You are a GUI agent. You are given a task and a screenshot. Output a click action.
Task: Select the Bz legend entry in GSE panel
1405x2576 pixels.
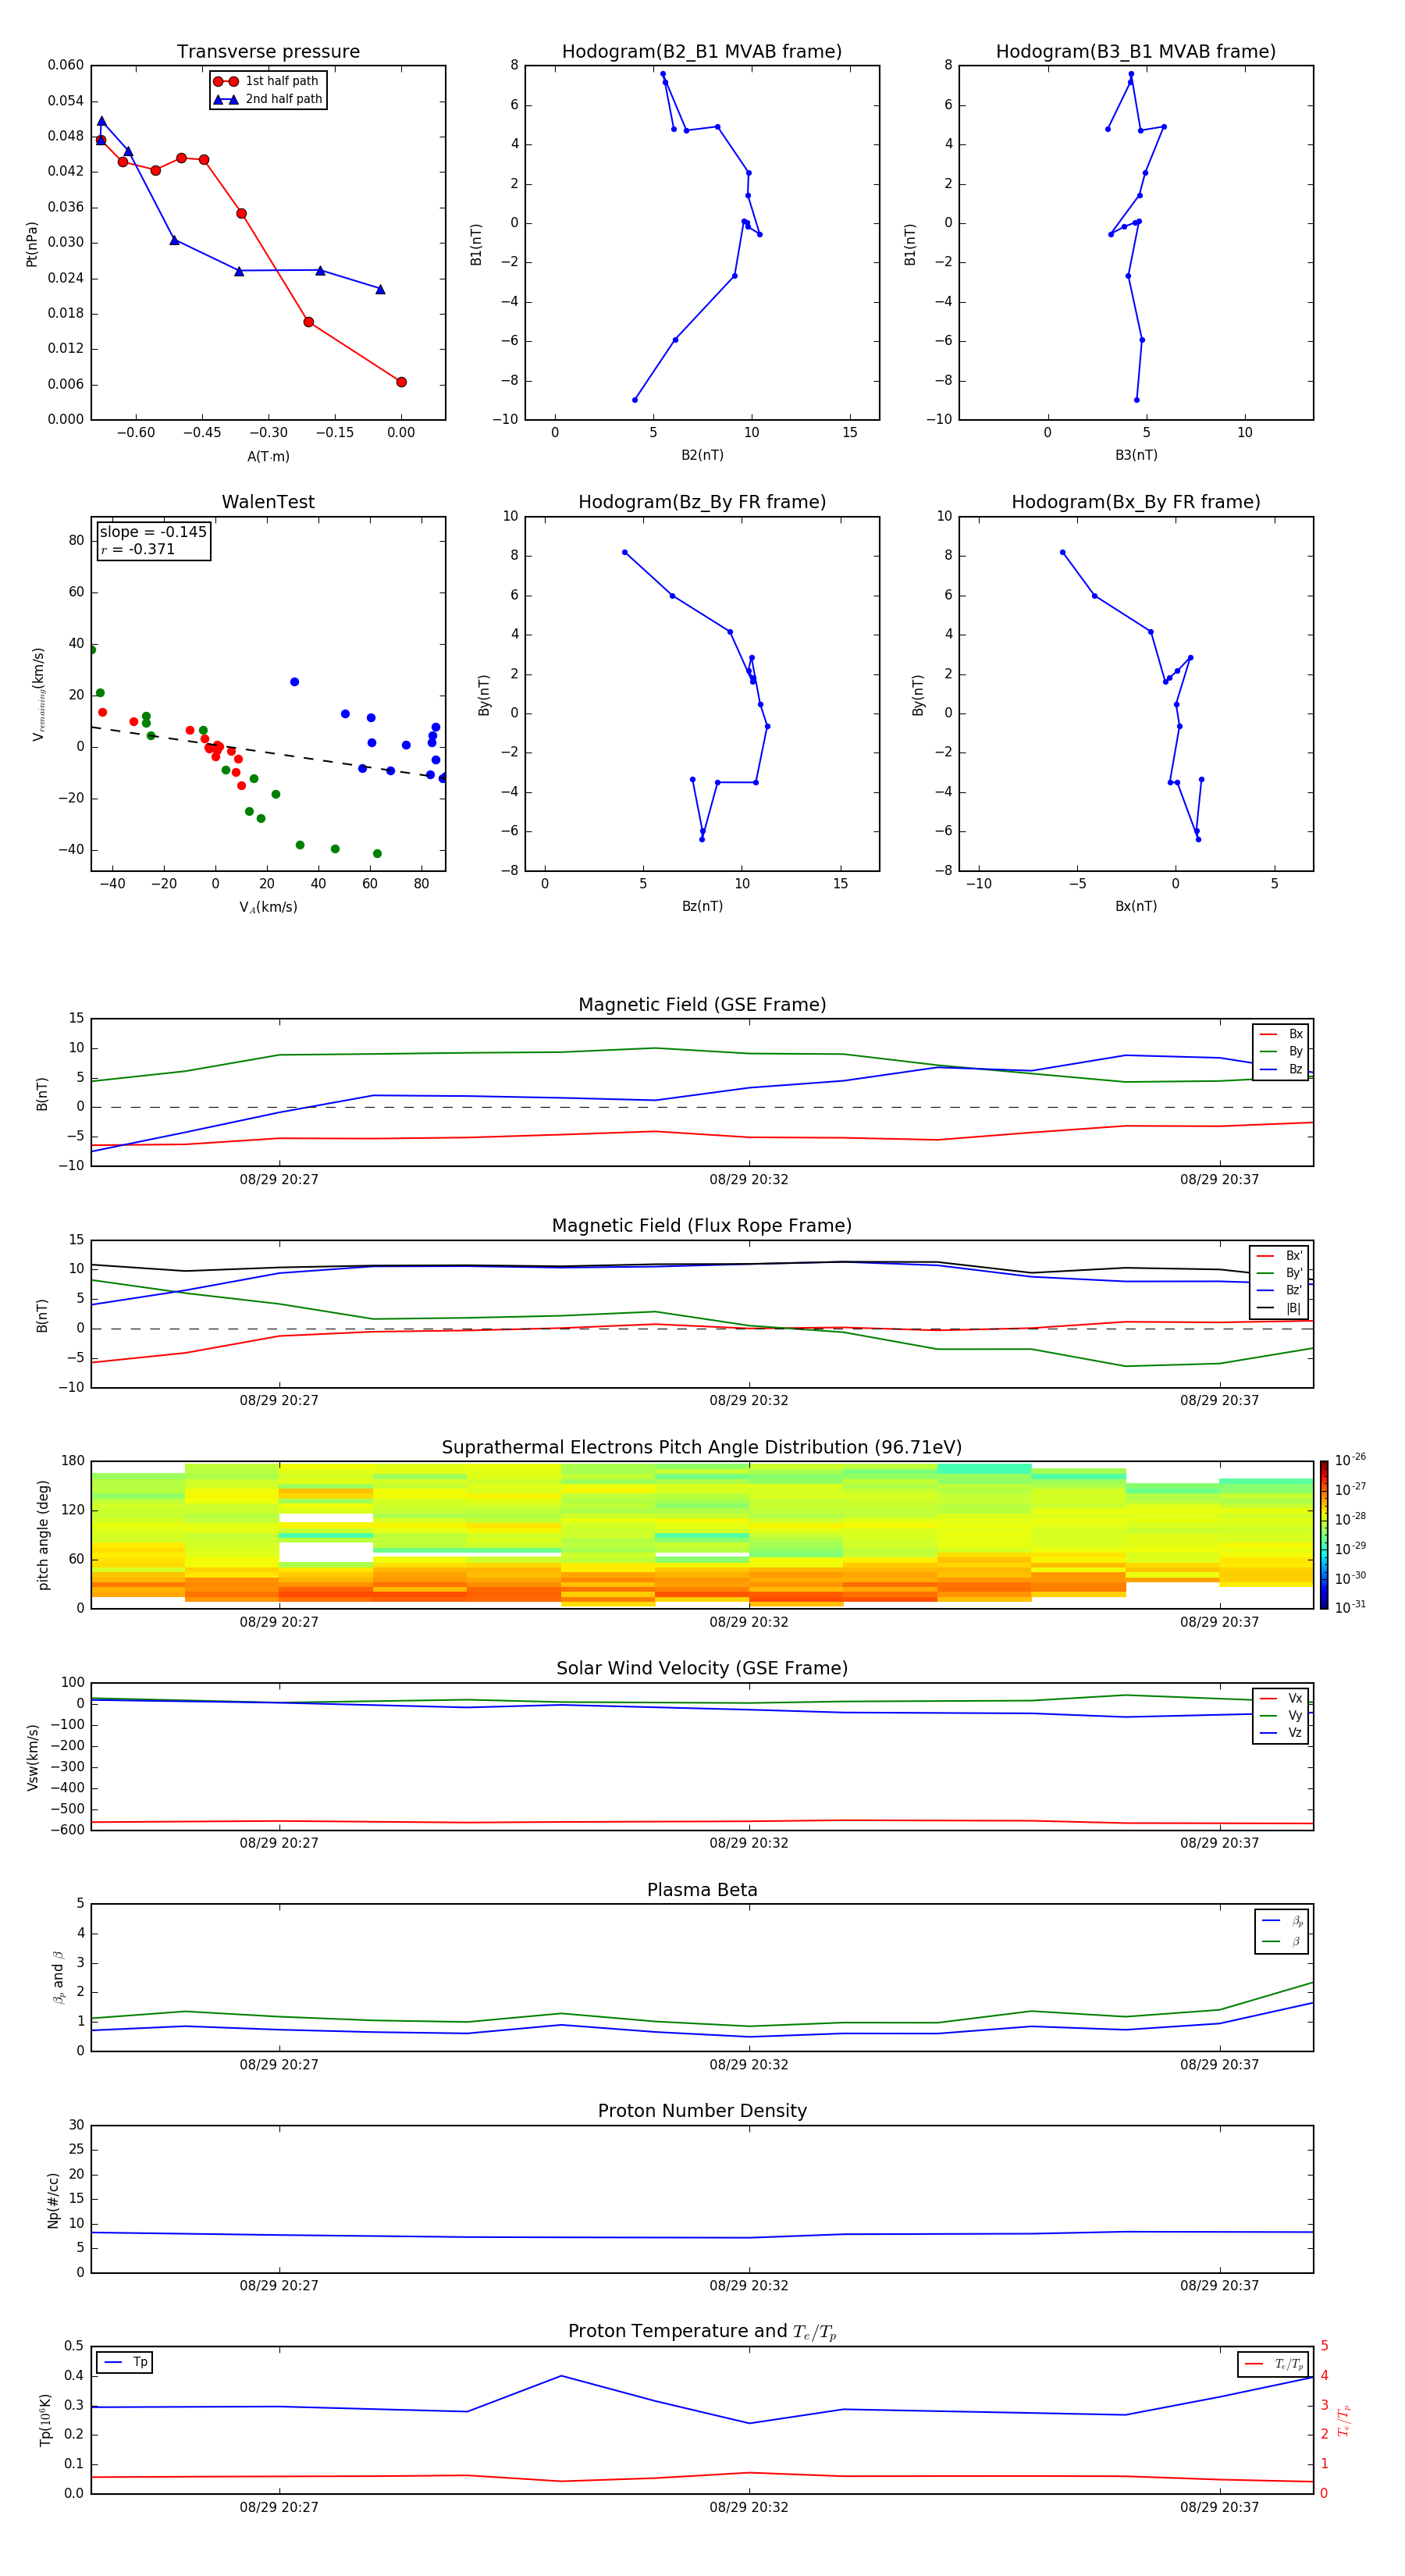pyautogui.click(x=1281, y=1069)
